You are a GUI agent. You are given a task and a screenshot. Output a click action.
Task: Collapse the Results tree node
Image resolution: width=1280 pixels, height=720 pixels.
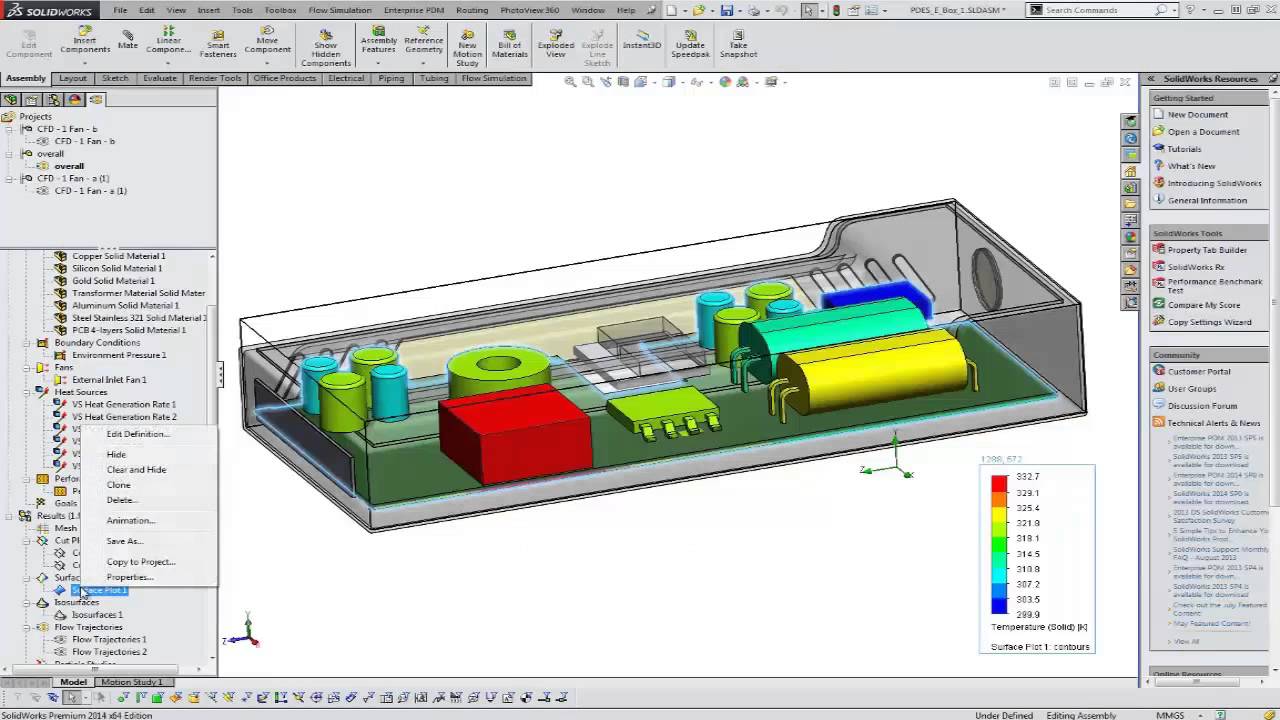pos(9,516)
